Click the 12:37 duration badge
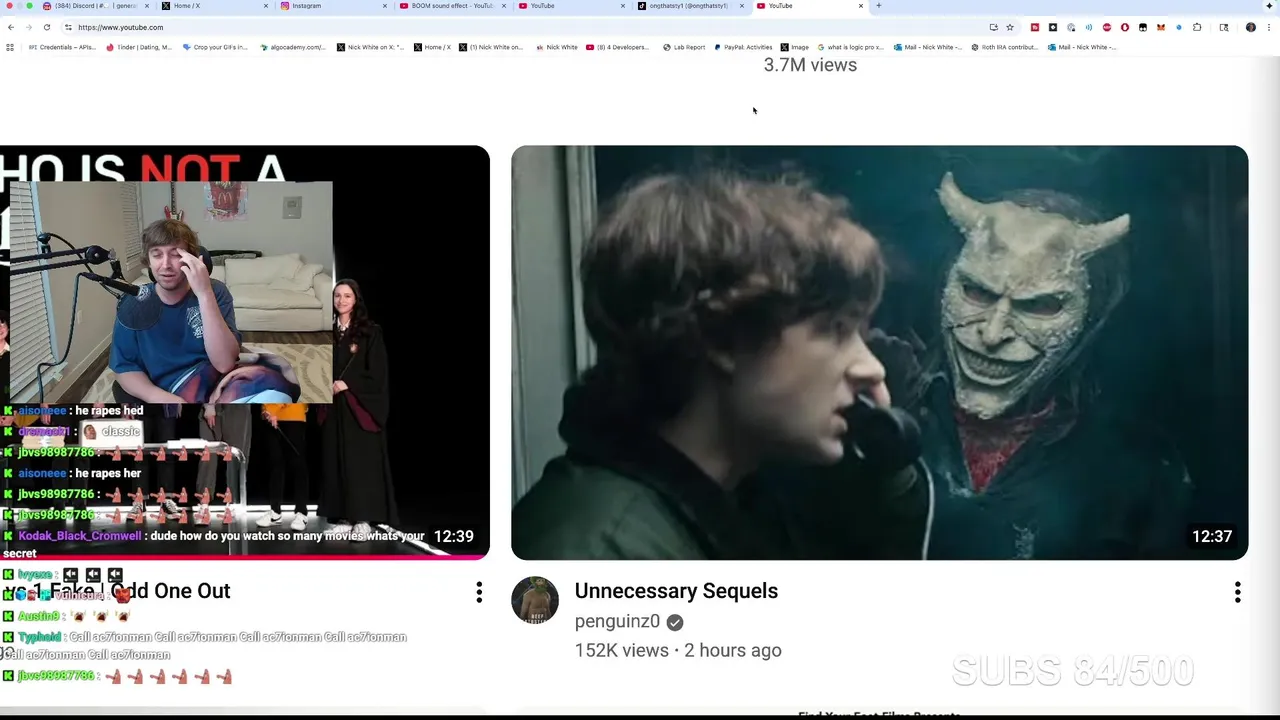The image size is (1280, 720). [1212, 537]
